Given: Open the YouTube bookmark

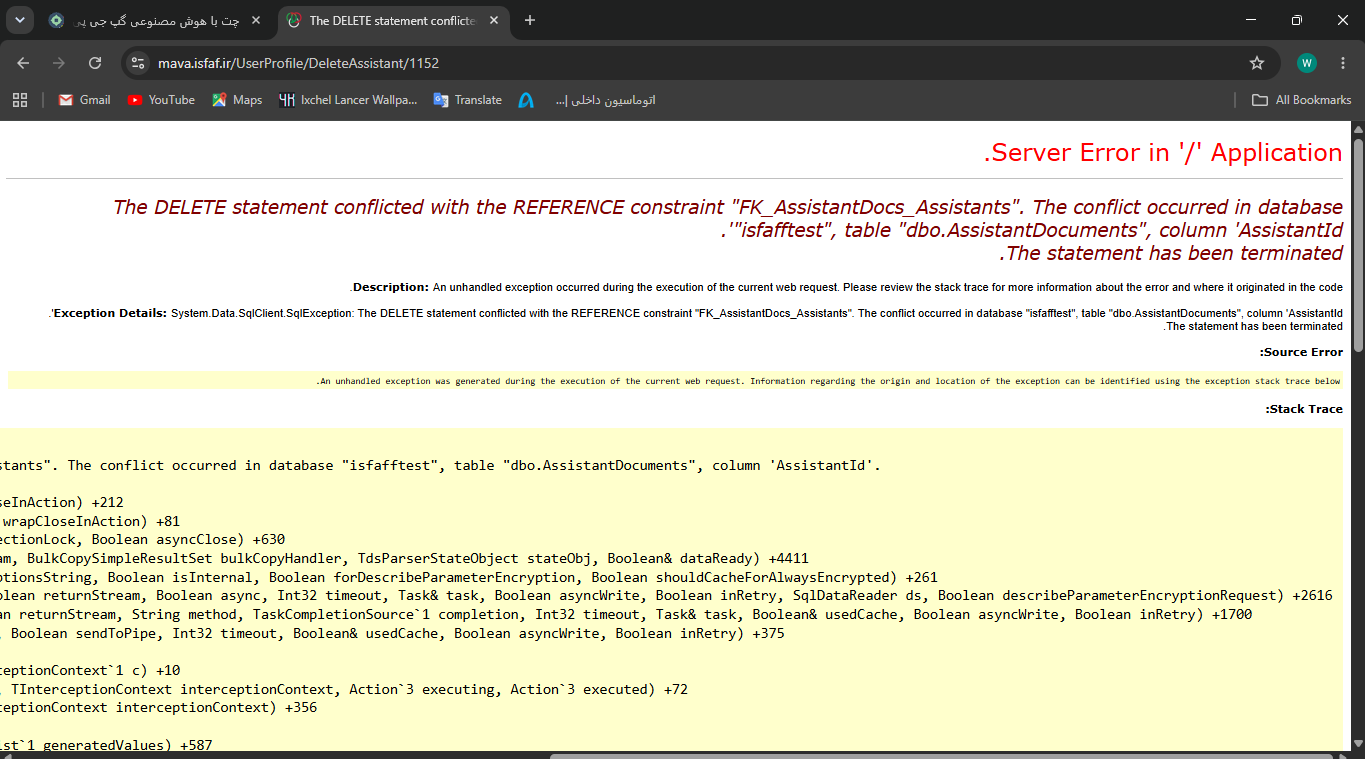Looking at the screenshot, I should (x=161, y=100).
